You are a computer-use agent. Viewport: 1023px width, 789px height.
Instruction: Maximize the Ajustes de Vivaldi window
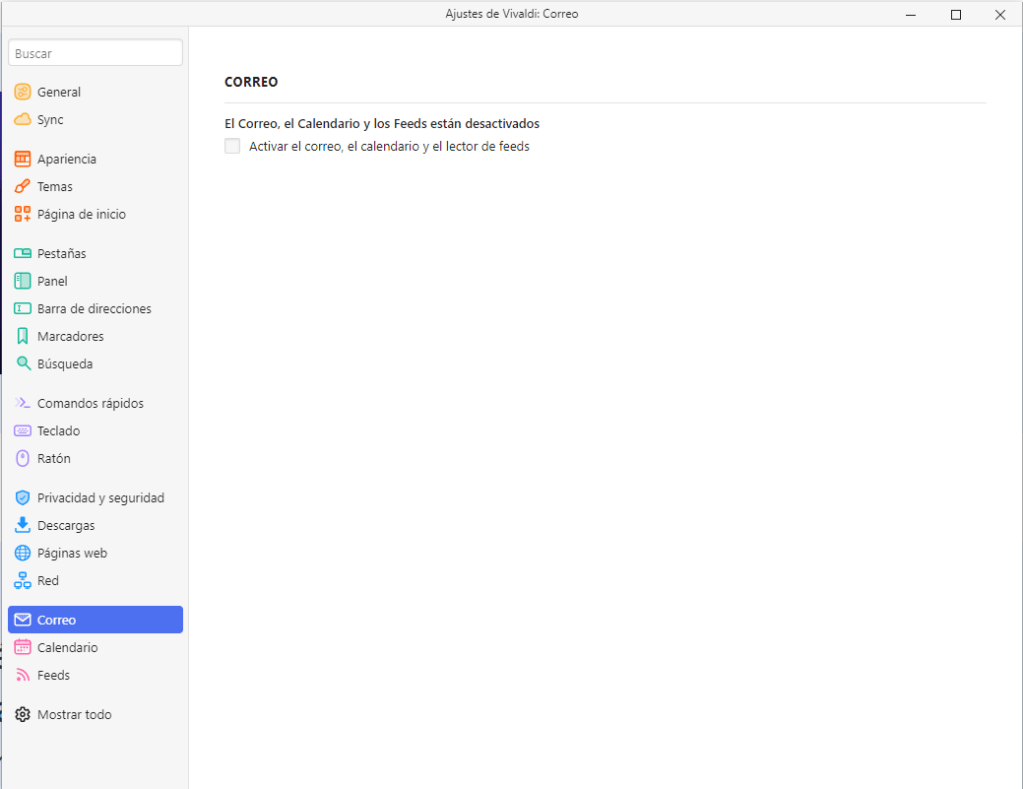956,14
